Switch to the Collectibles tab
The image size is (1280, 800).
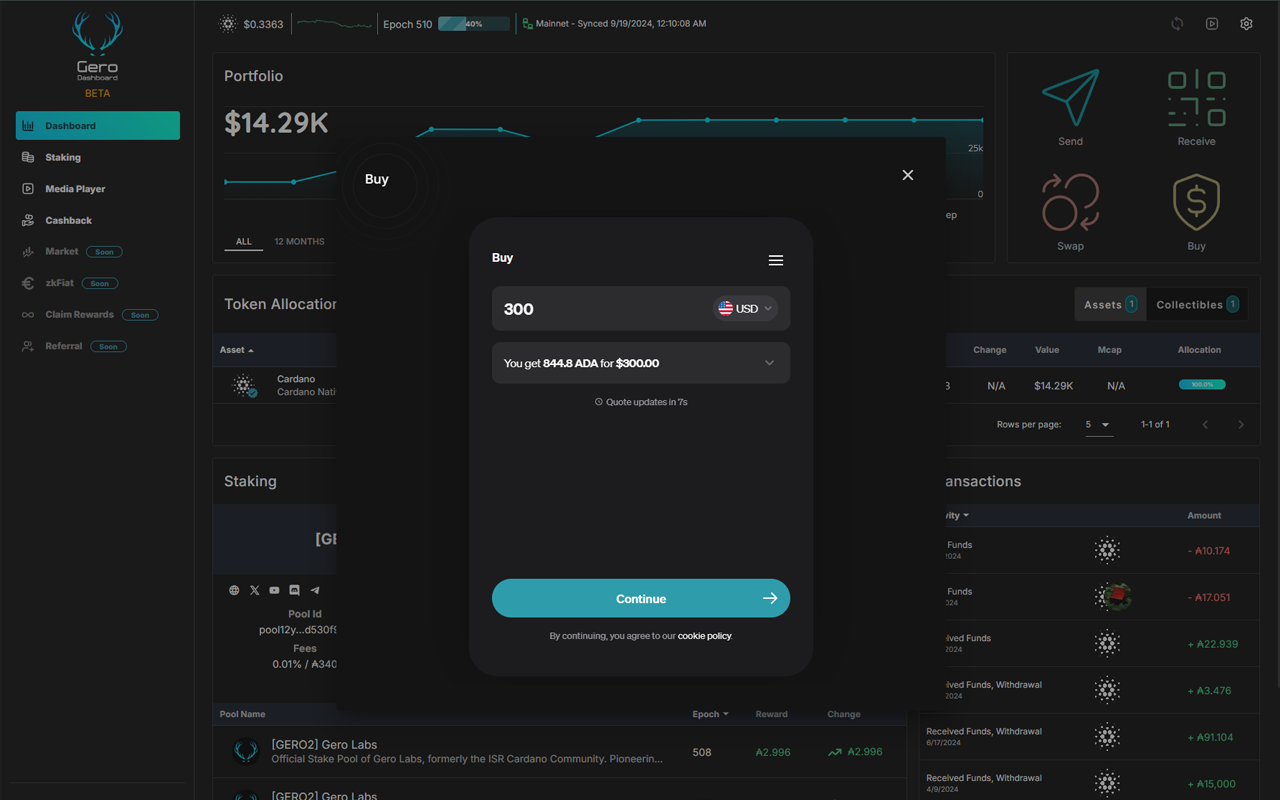[x=1197, y=304]
